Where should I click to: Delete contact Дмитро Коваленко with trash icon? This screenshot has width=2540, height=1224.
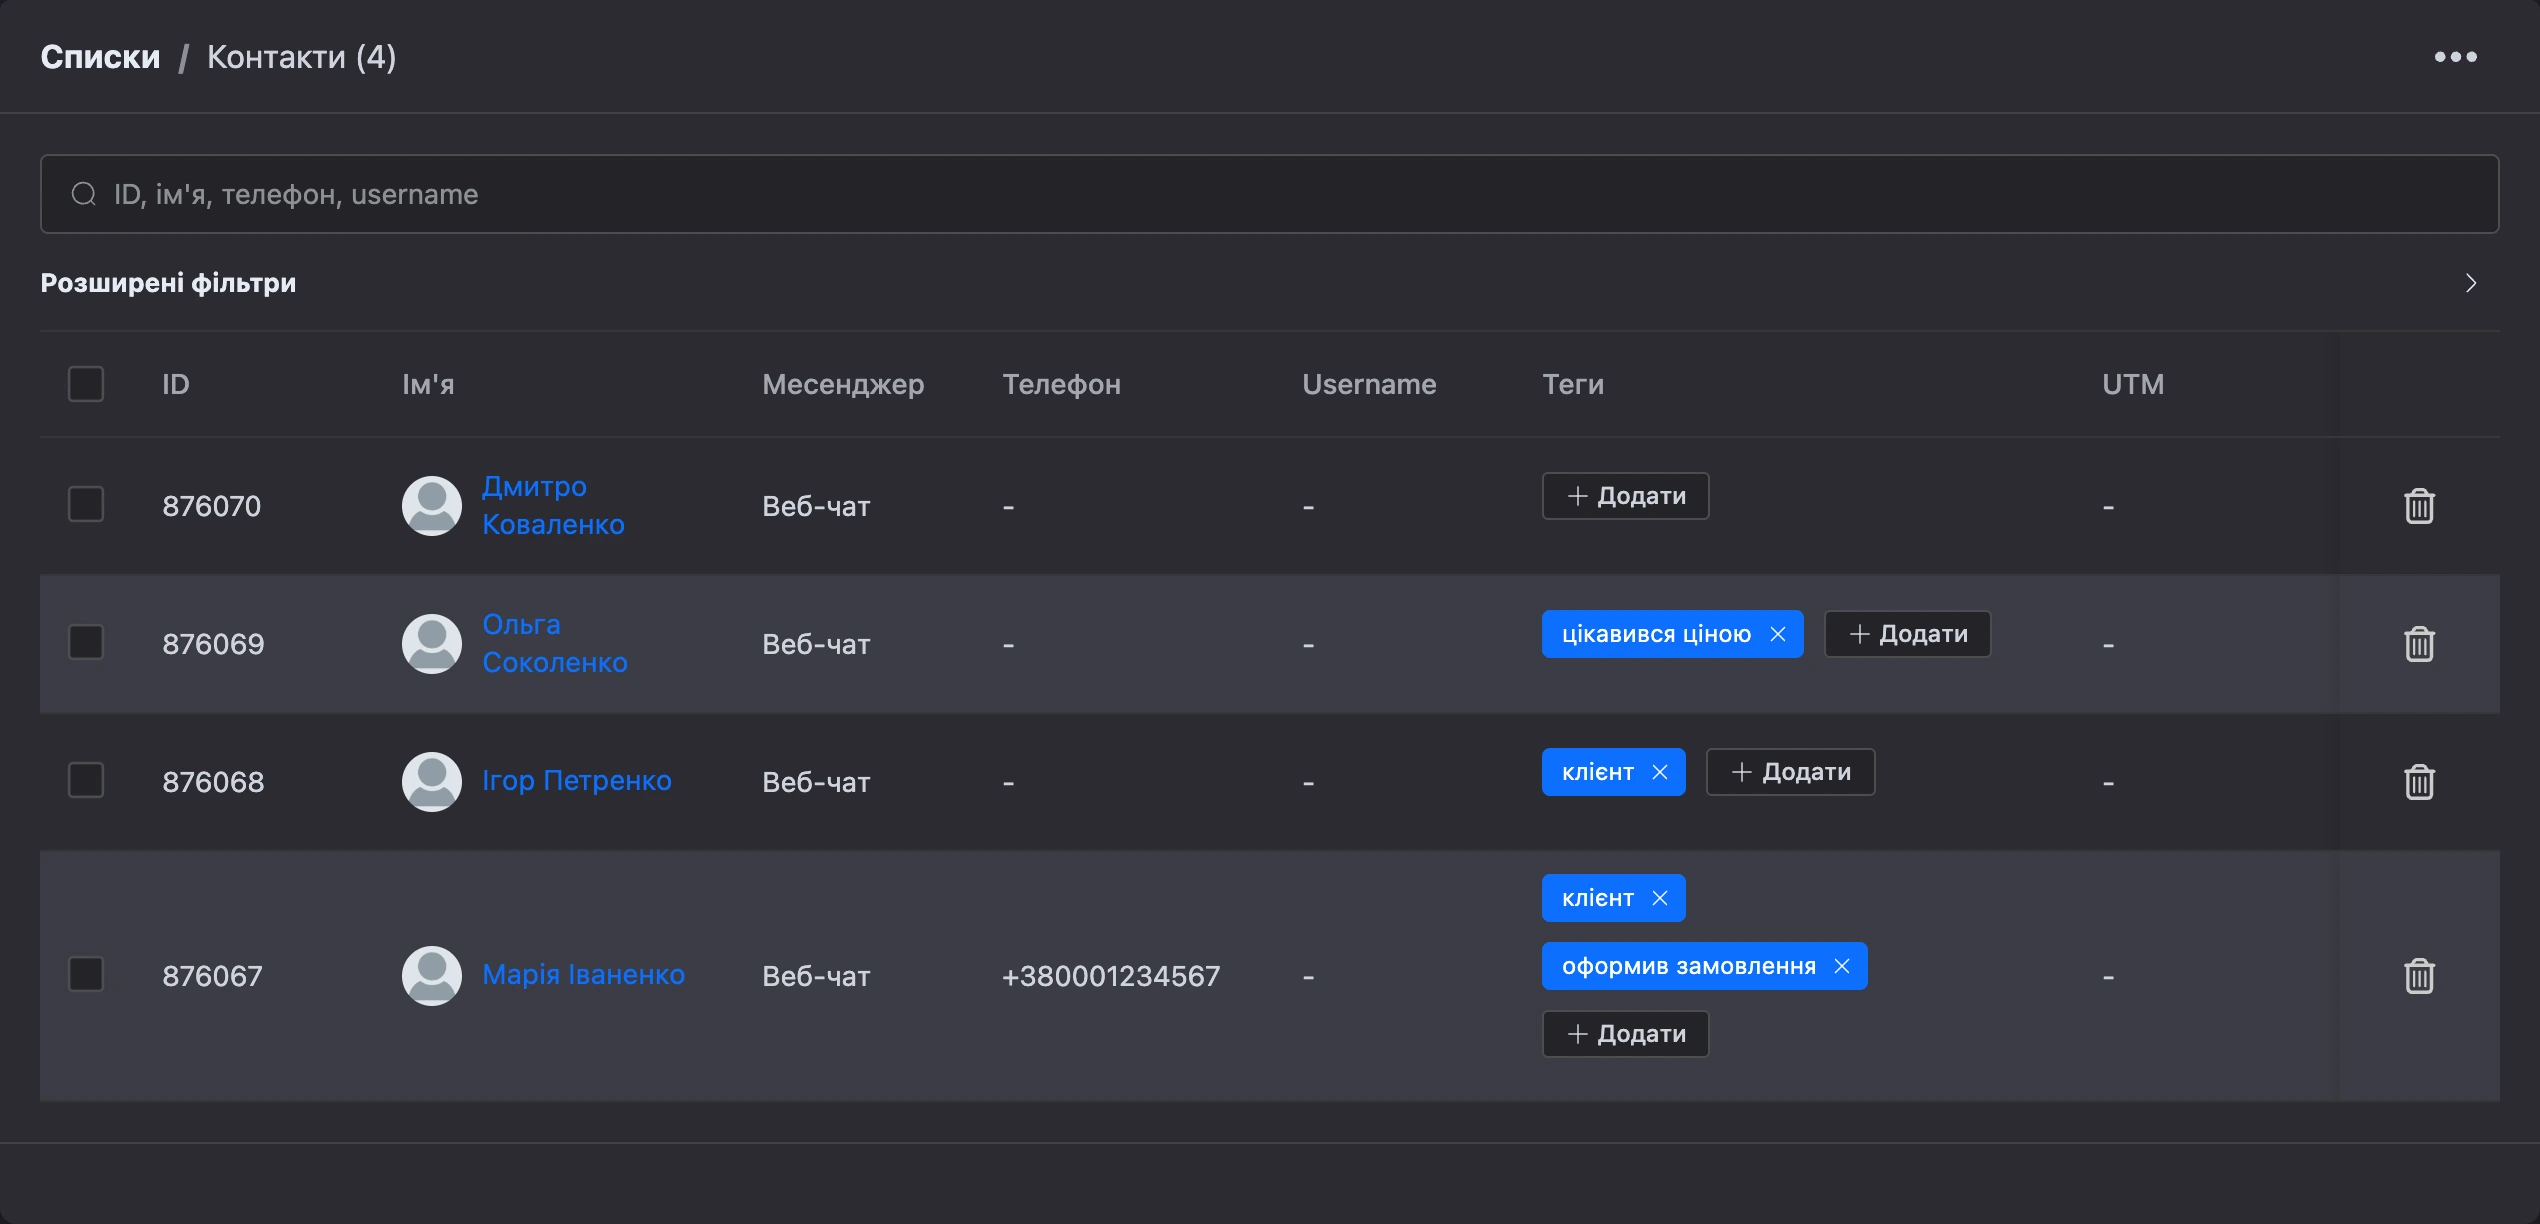2419,506
